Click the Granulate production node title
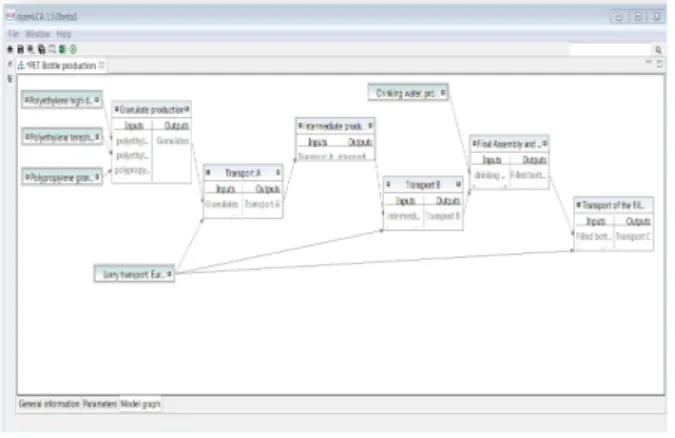675x438 pixels. click(x=152, y=110)
